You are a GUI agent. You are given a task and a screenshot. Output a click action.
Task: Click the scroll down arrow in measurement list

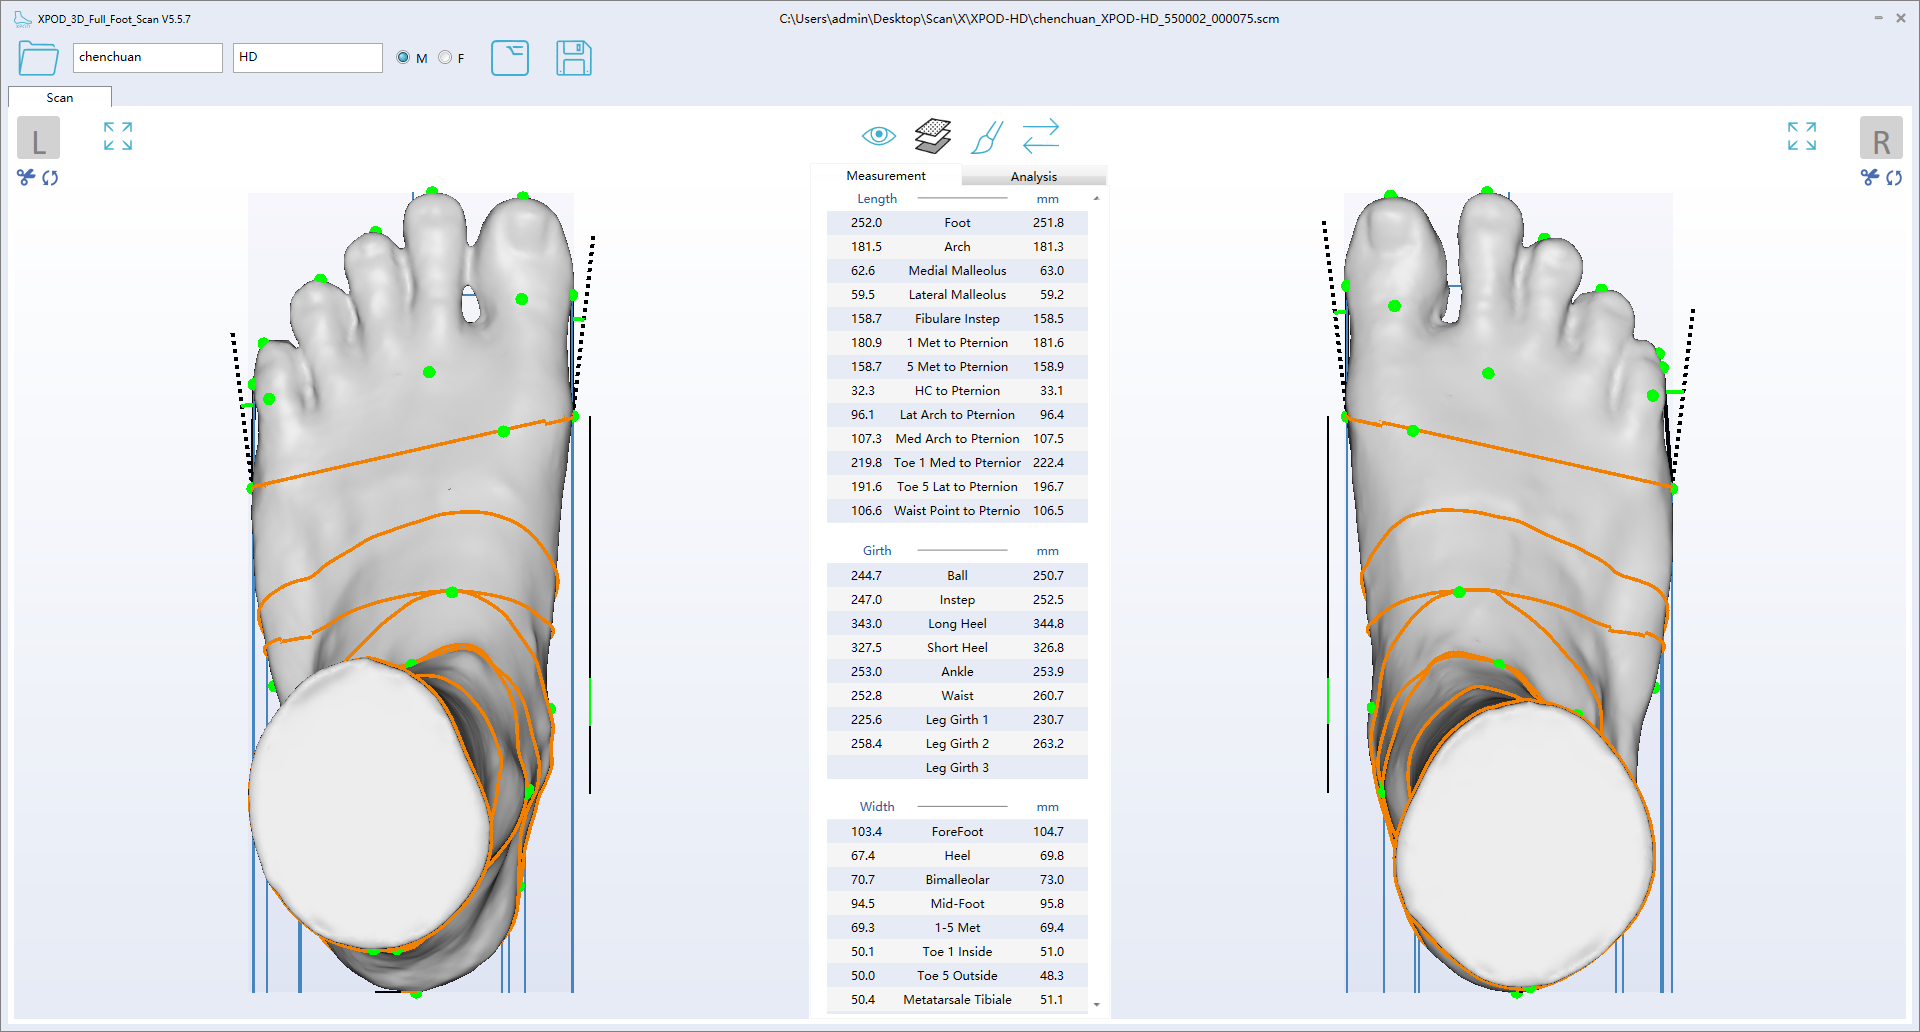(1097, 1004)
